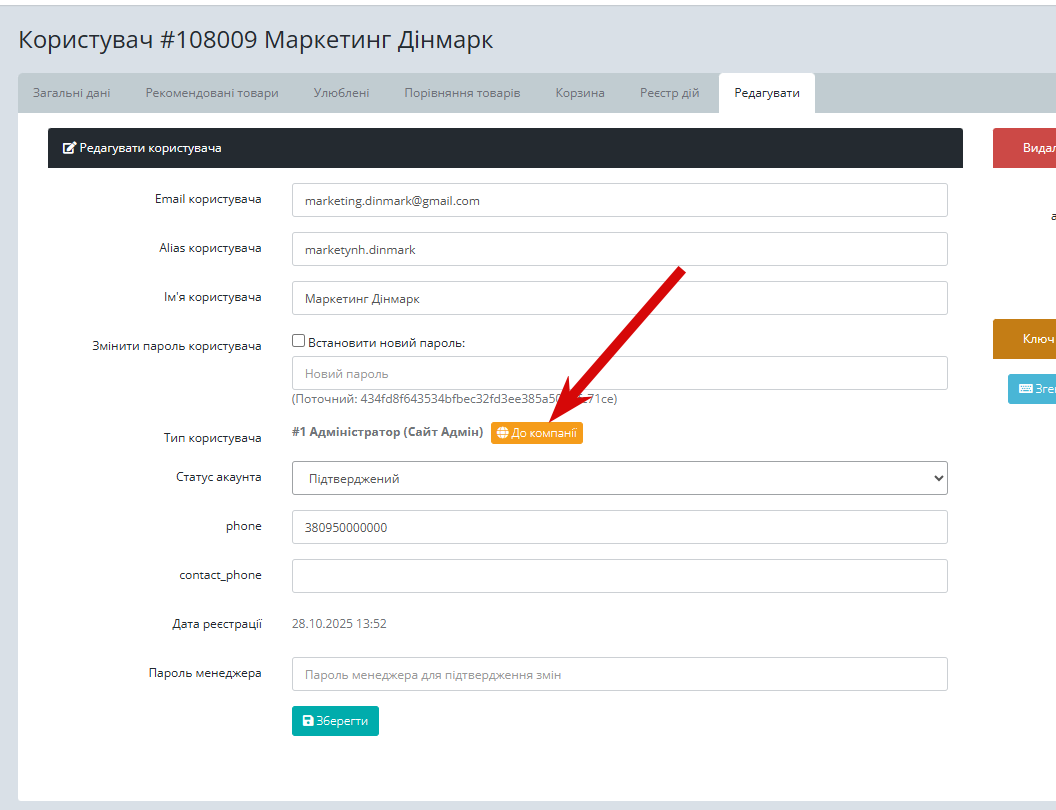
Task: Click the orange Ключ button
Action: (1024, 339)
